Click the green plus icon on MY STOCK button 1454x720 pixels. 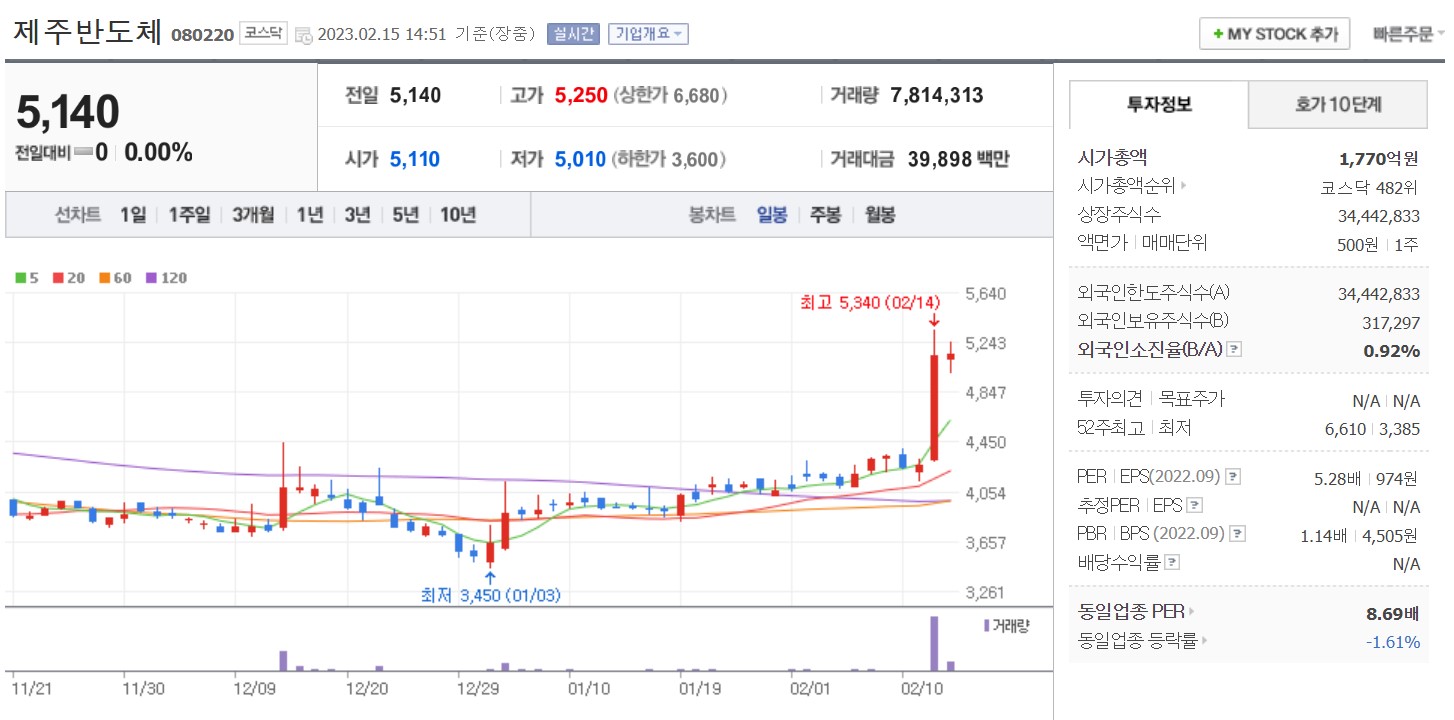(x=1219, y=33)
